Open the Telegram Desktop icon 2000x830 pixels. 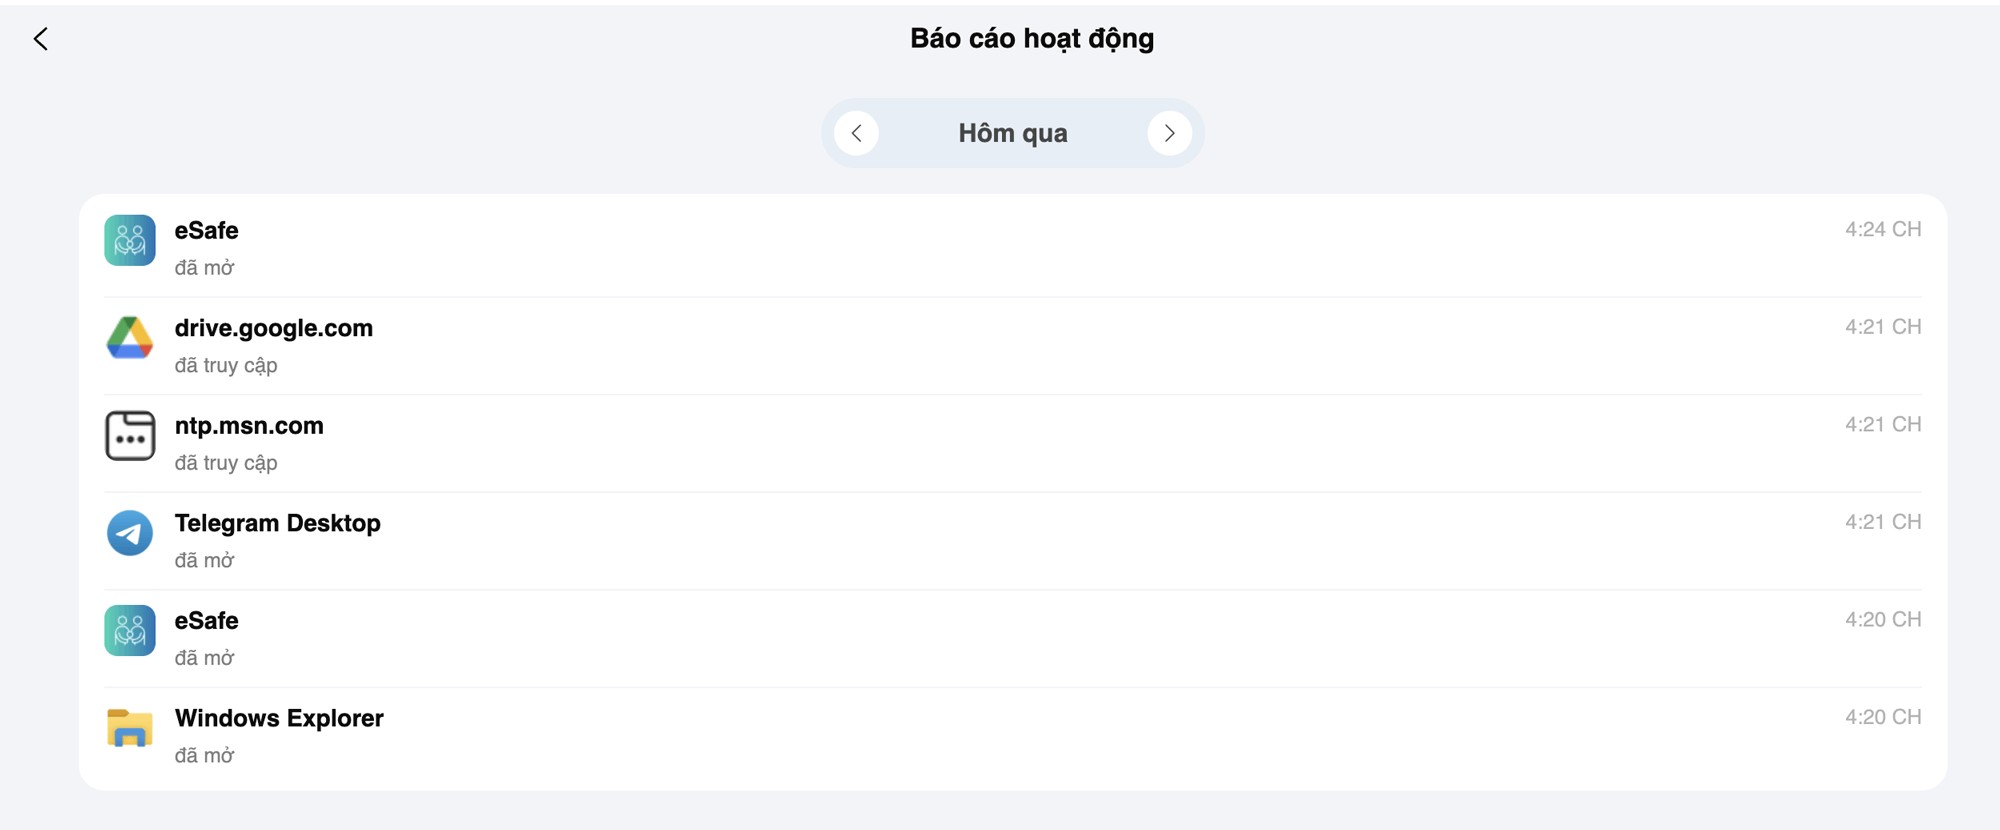[x=129, y=533]
